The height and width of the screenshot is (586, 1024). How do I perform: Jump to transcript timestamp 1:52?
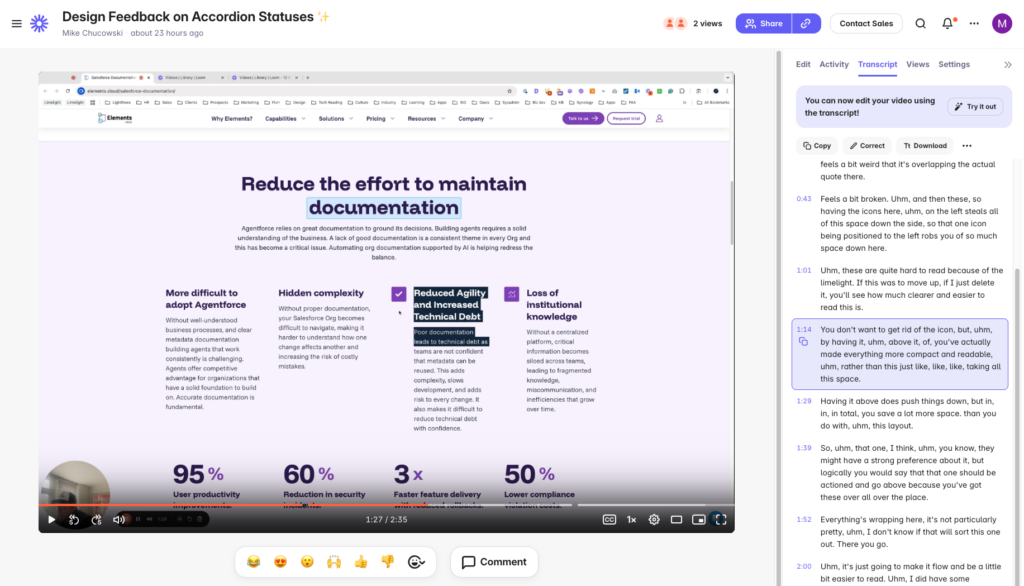pos(803,520)
